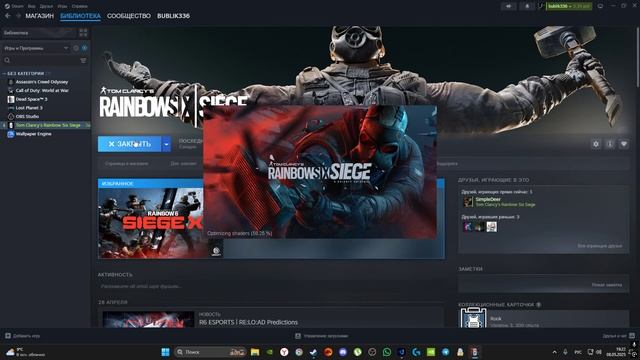Open the Сообщество tab
Screen dimensions: 640x360
(129, 16)
